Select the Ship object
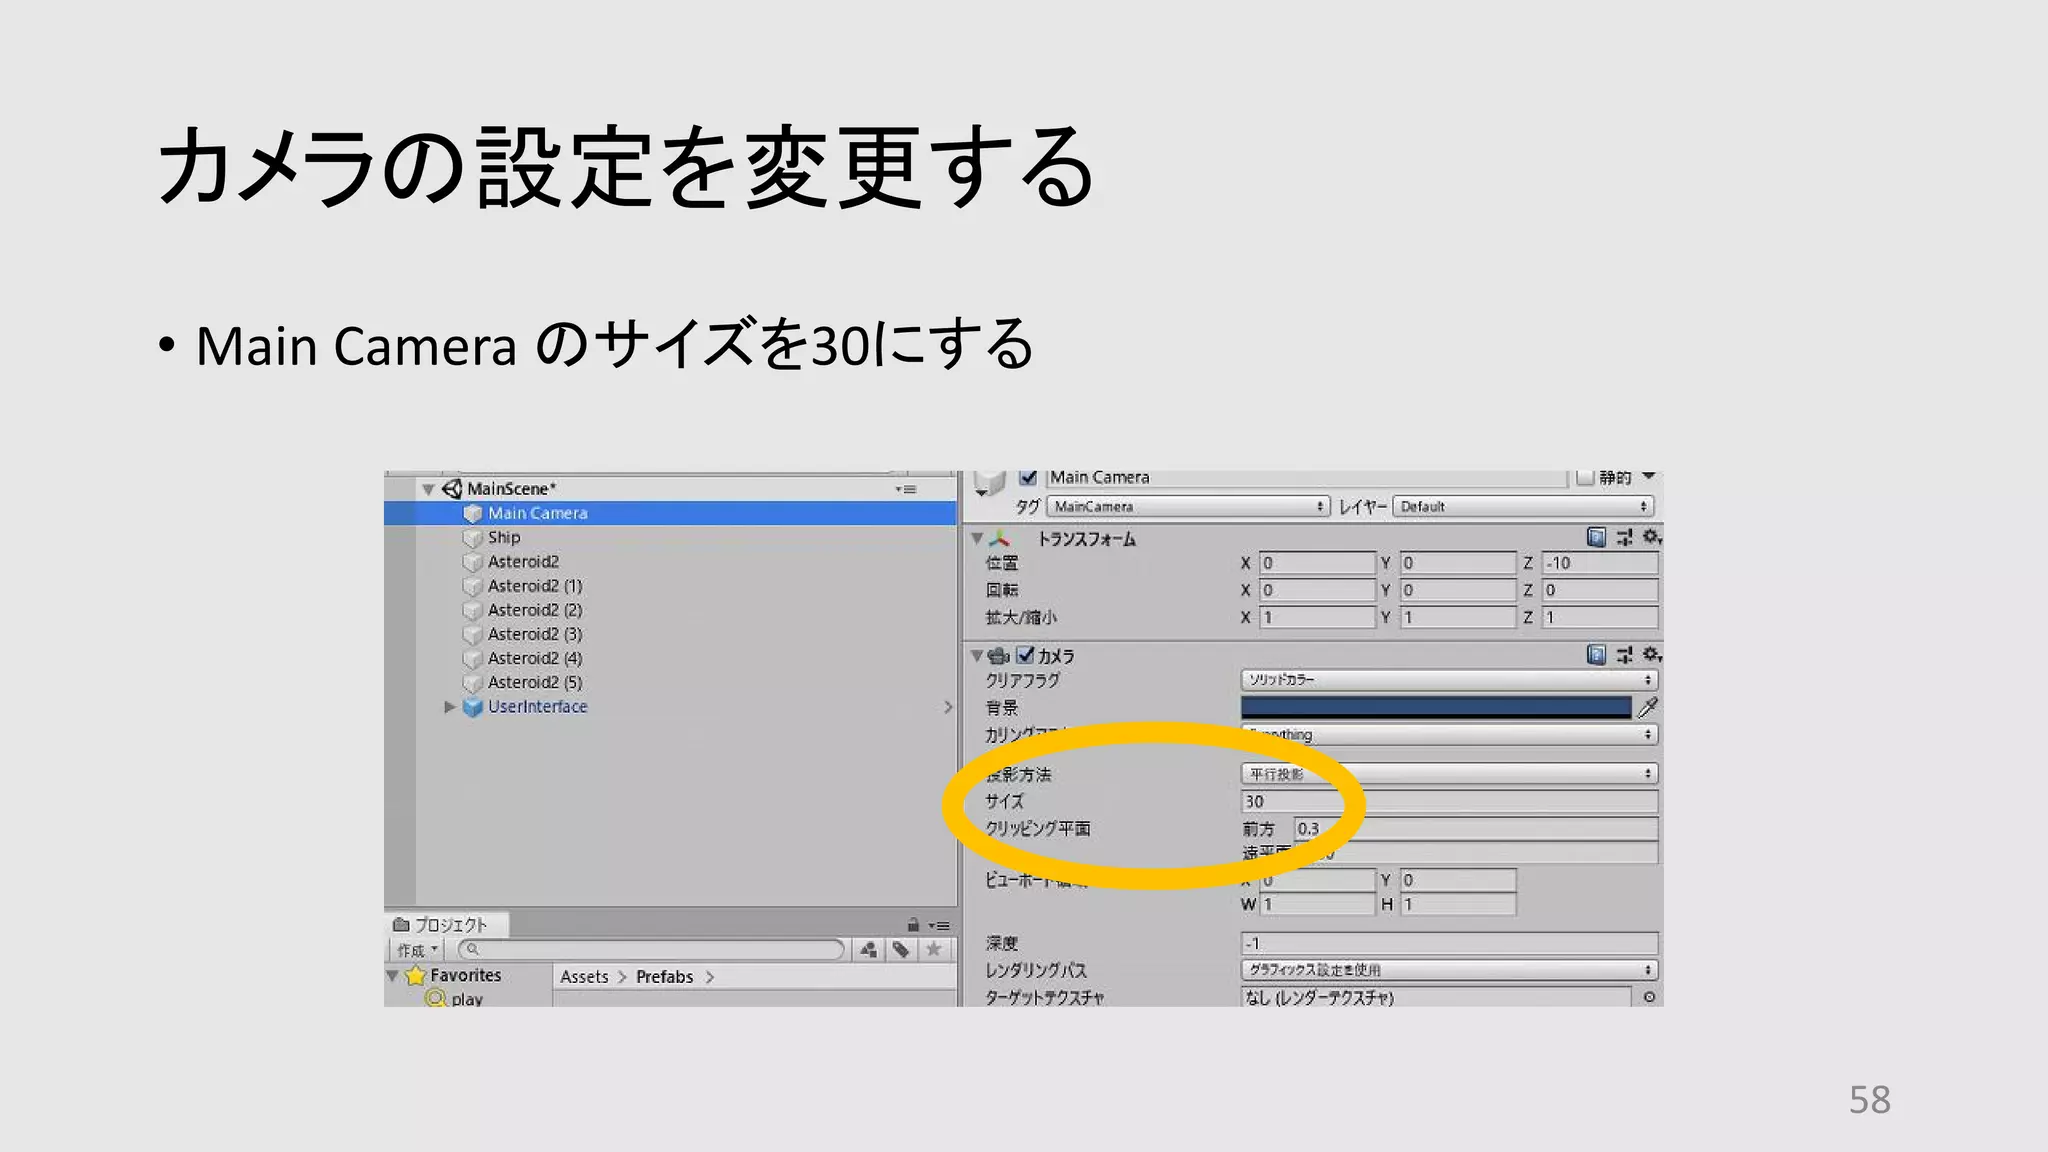This screenshot has width=2048, height=1152. [x=503, y=537]
